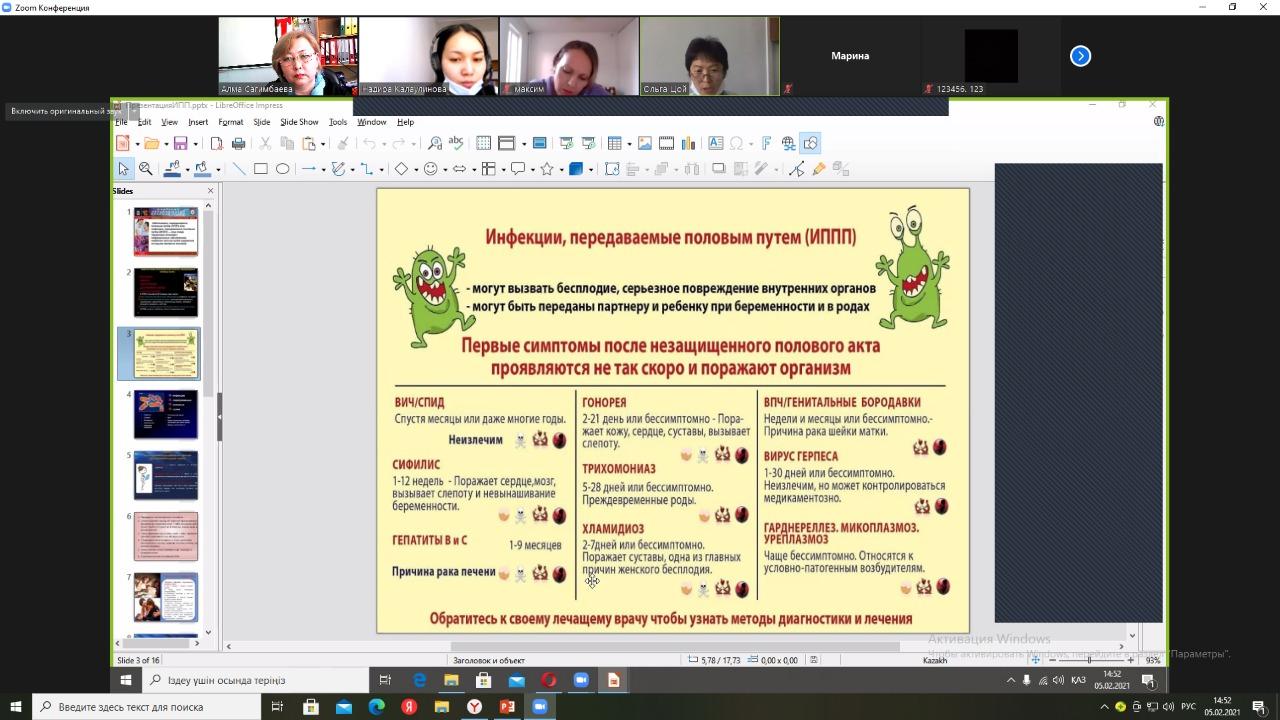The image size is (1280, 720).
Task: Choose the Rectangle drawing tool
Action: [x=260, y=169]
